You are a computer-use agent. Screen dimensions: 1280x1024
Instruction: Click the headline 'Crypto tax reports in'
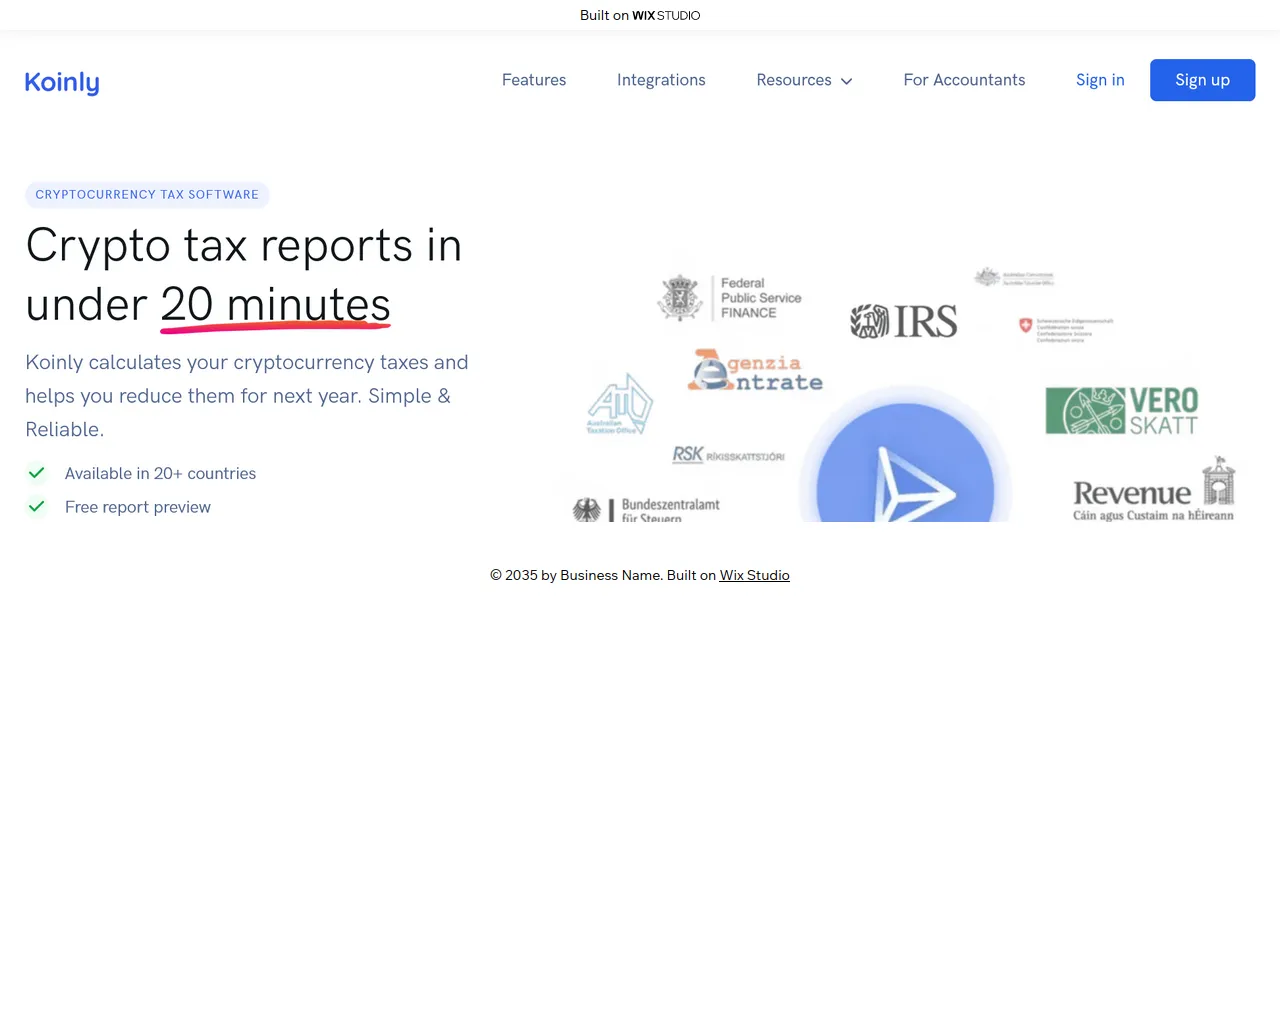click(244, 245)
